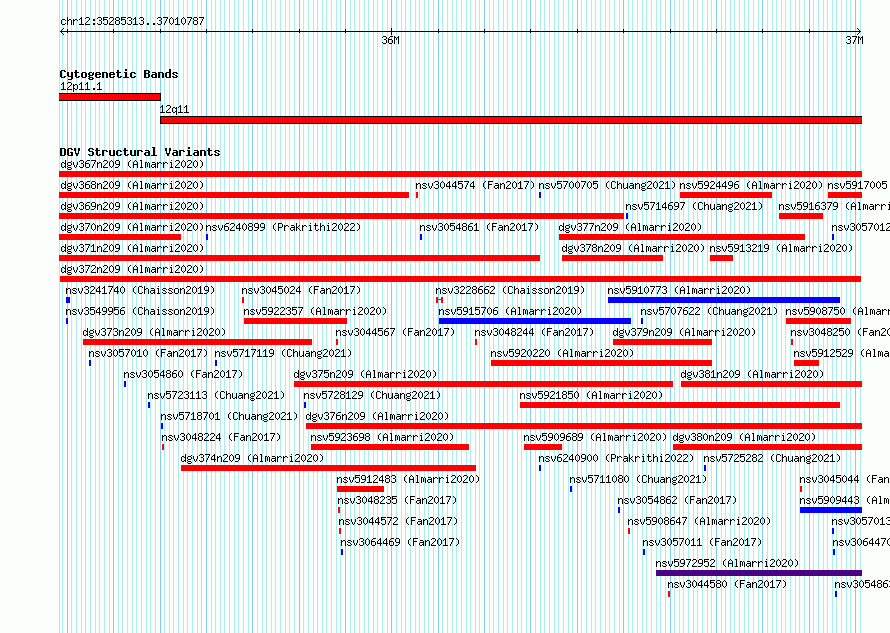
Task: Click dgv374n209 (Almarri2020) label
Action: pos(252,458)
